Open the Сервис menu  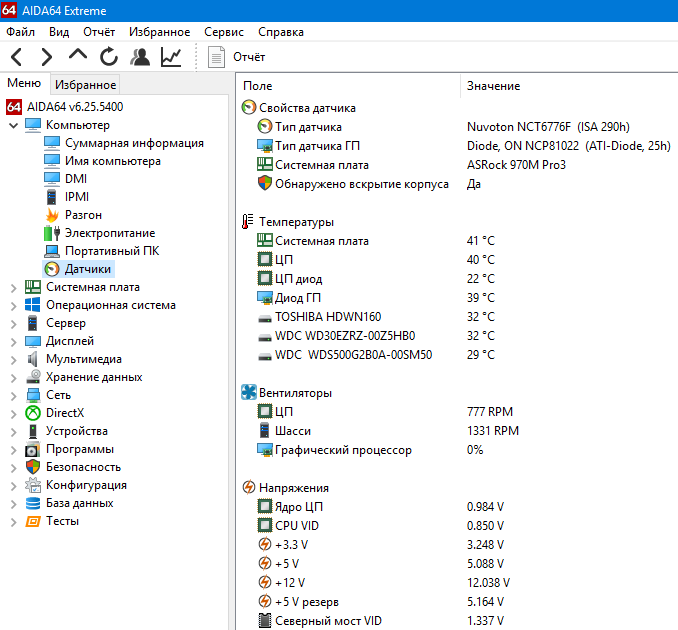[224, 32]
